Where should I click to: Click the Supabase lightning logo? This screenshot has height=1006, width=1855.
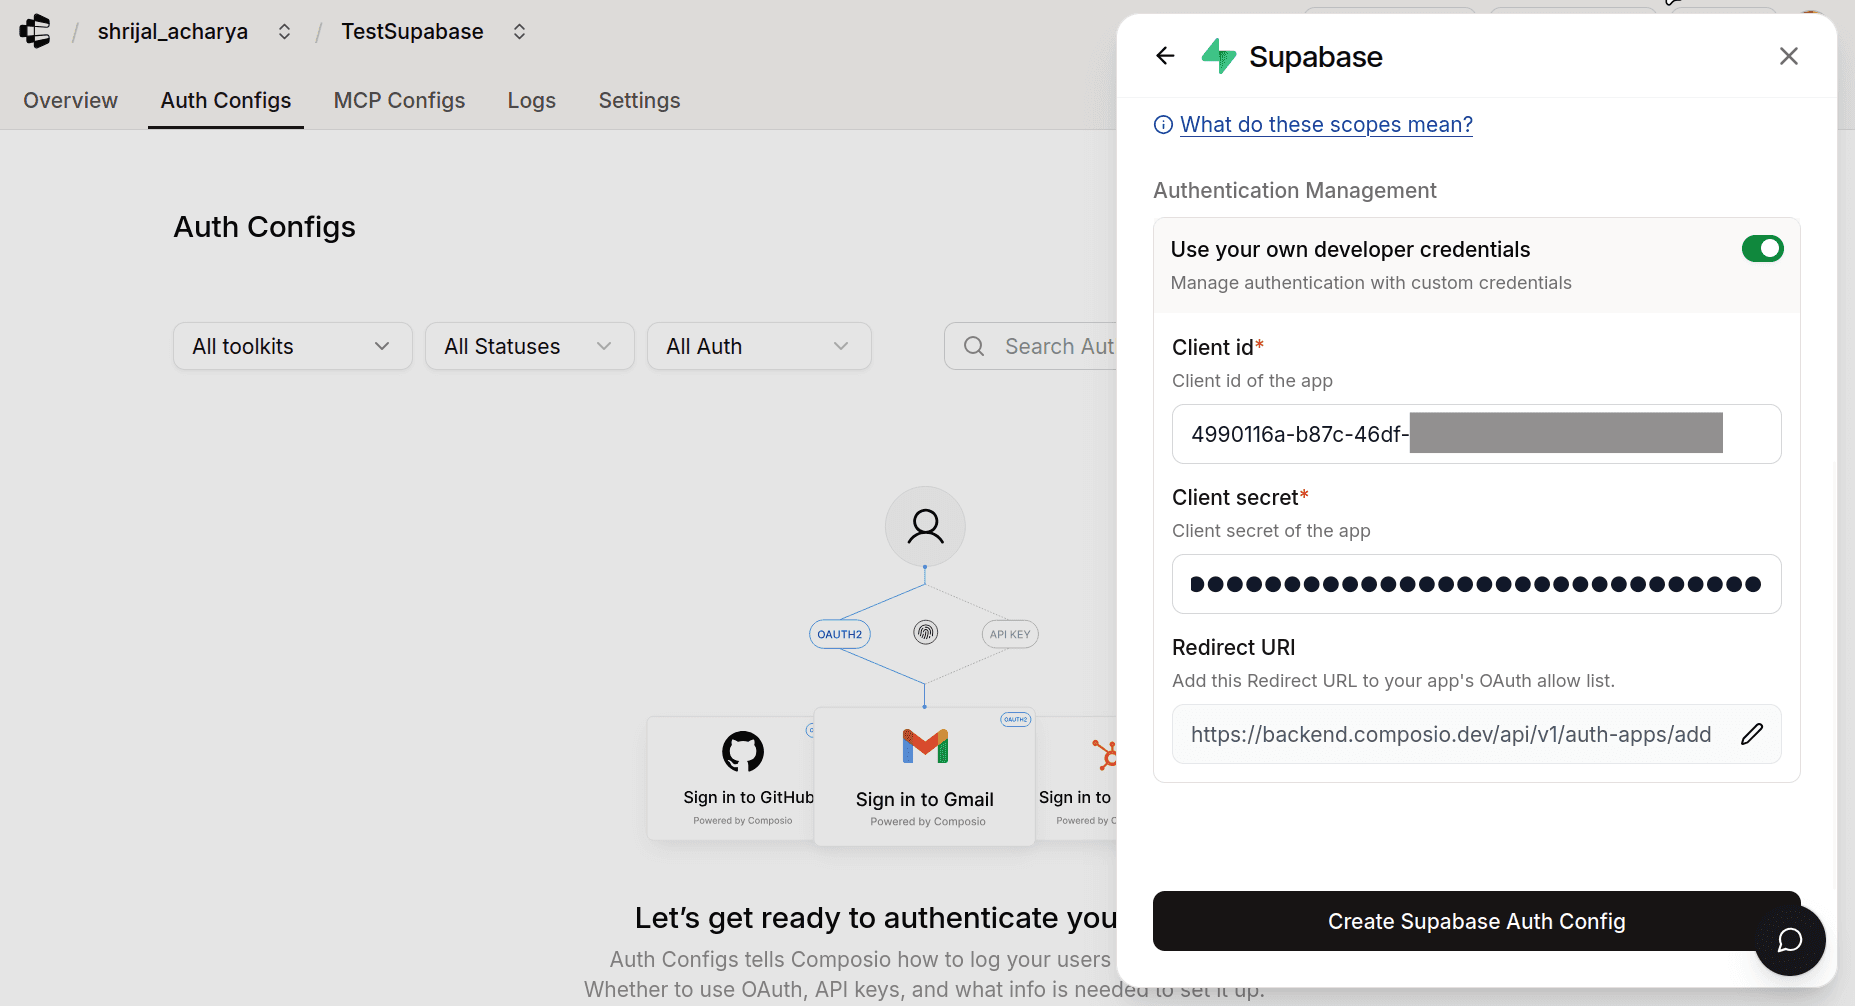pos(1219,56)
